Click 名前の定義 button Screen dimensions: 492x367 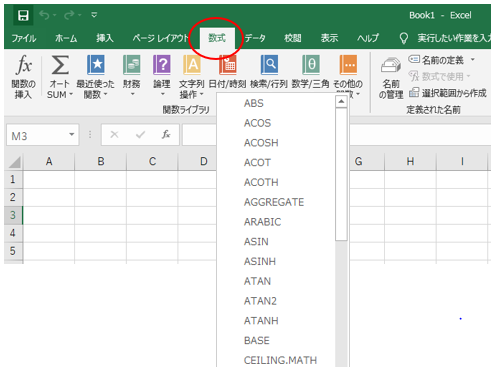tap(436, 60)
